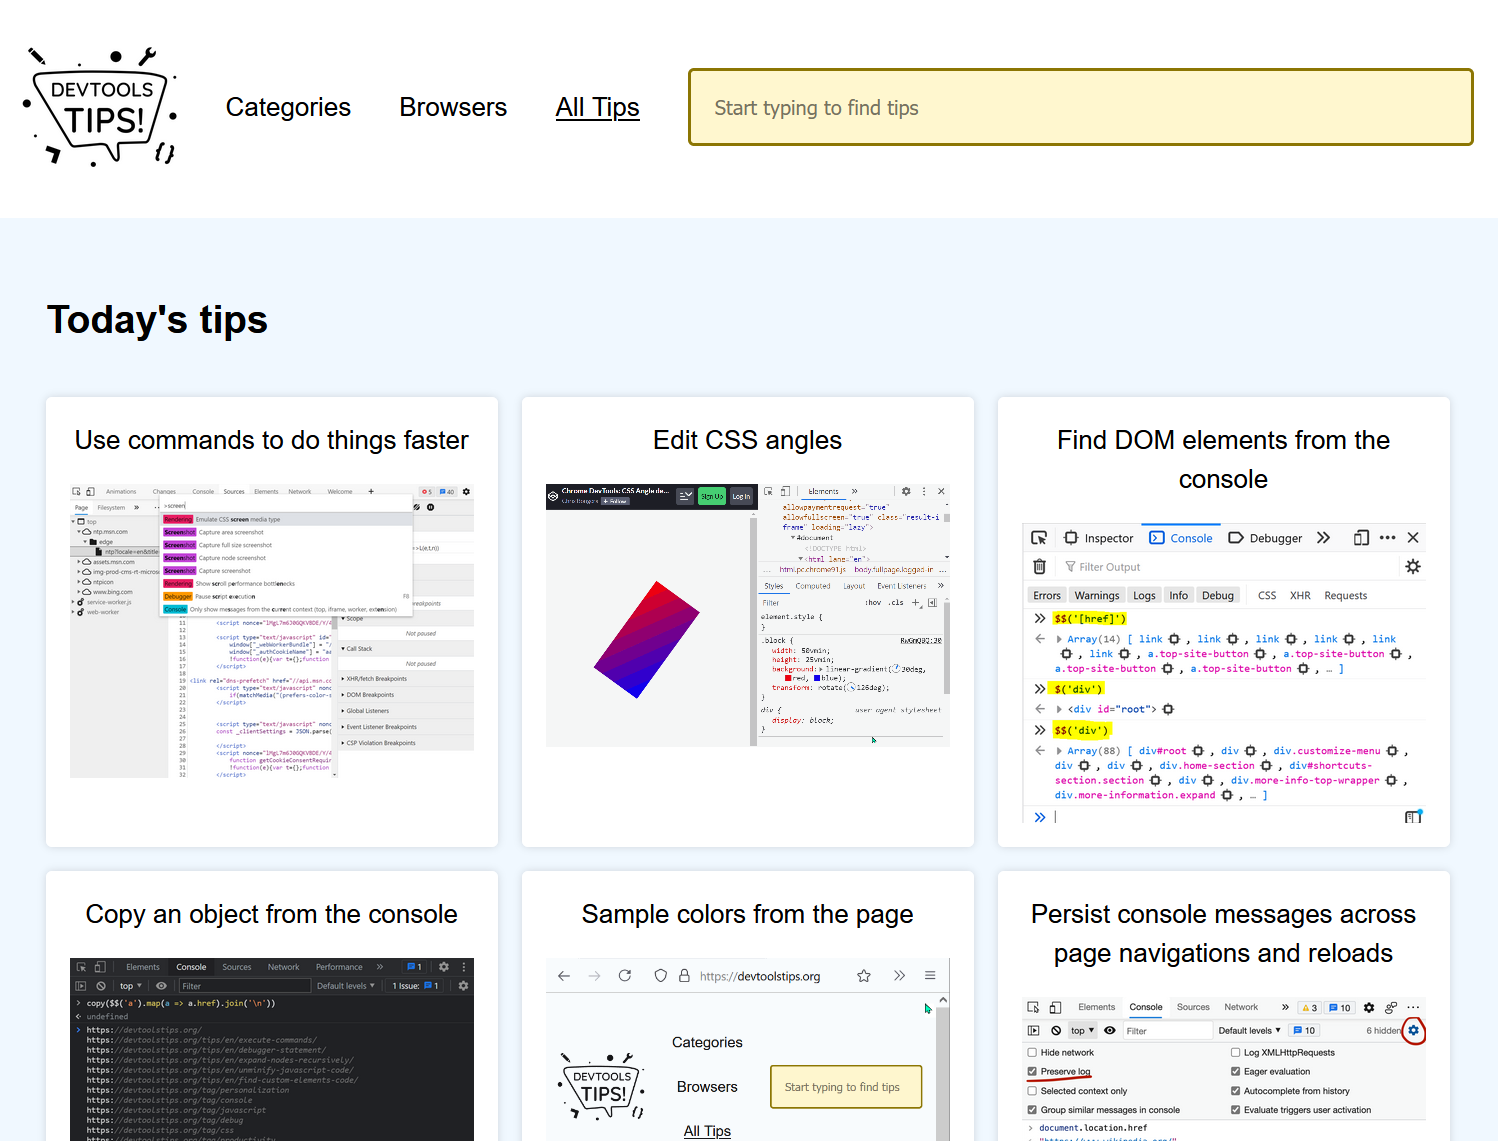Click the eye icon beside the Persist card's Filter box

pyautogui.click(x=1109, y=1031)
